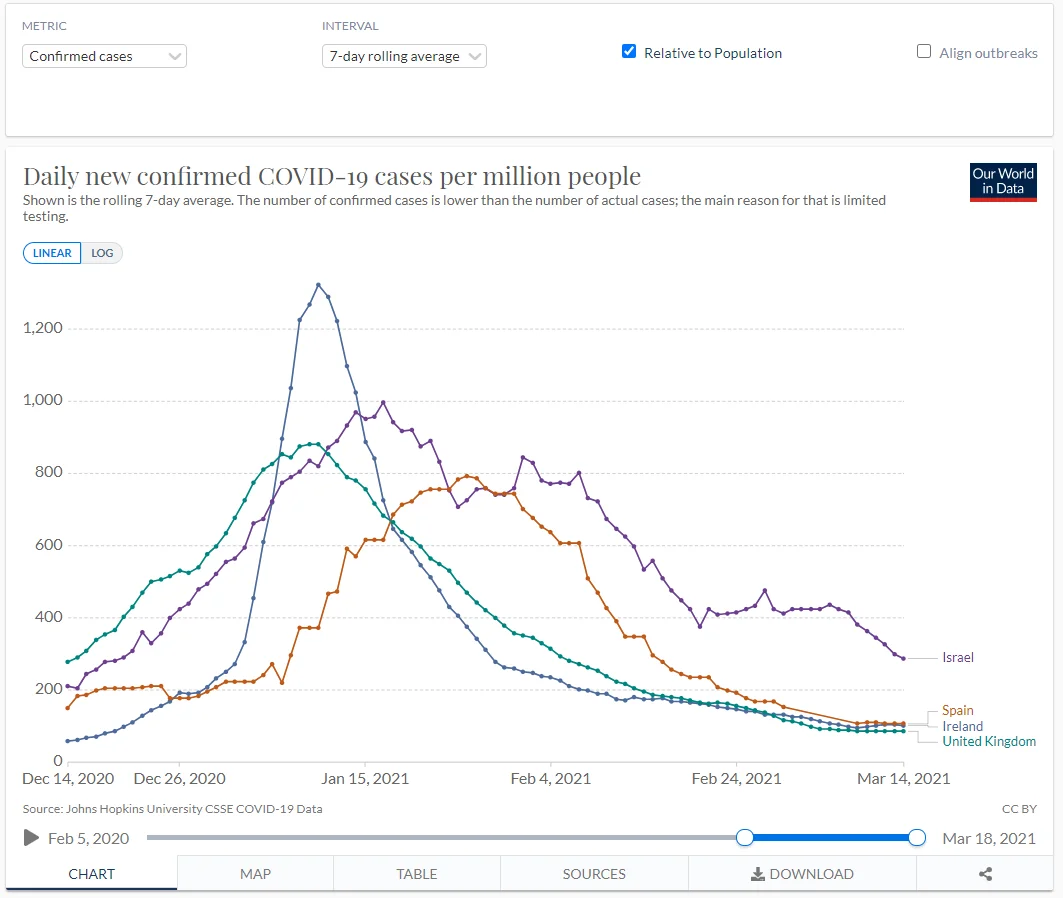Click the download icon in bottom tabs
Image resolution: width=1063 pixels, height=898 pixels.
758,874
